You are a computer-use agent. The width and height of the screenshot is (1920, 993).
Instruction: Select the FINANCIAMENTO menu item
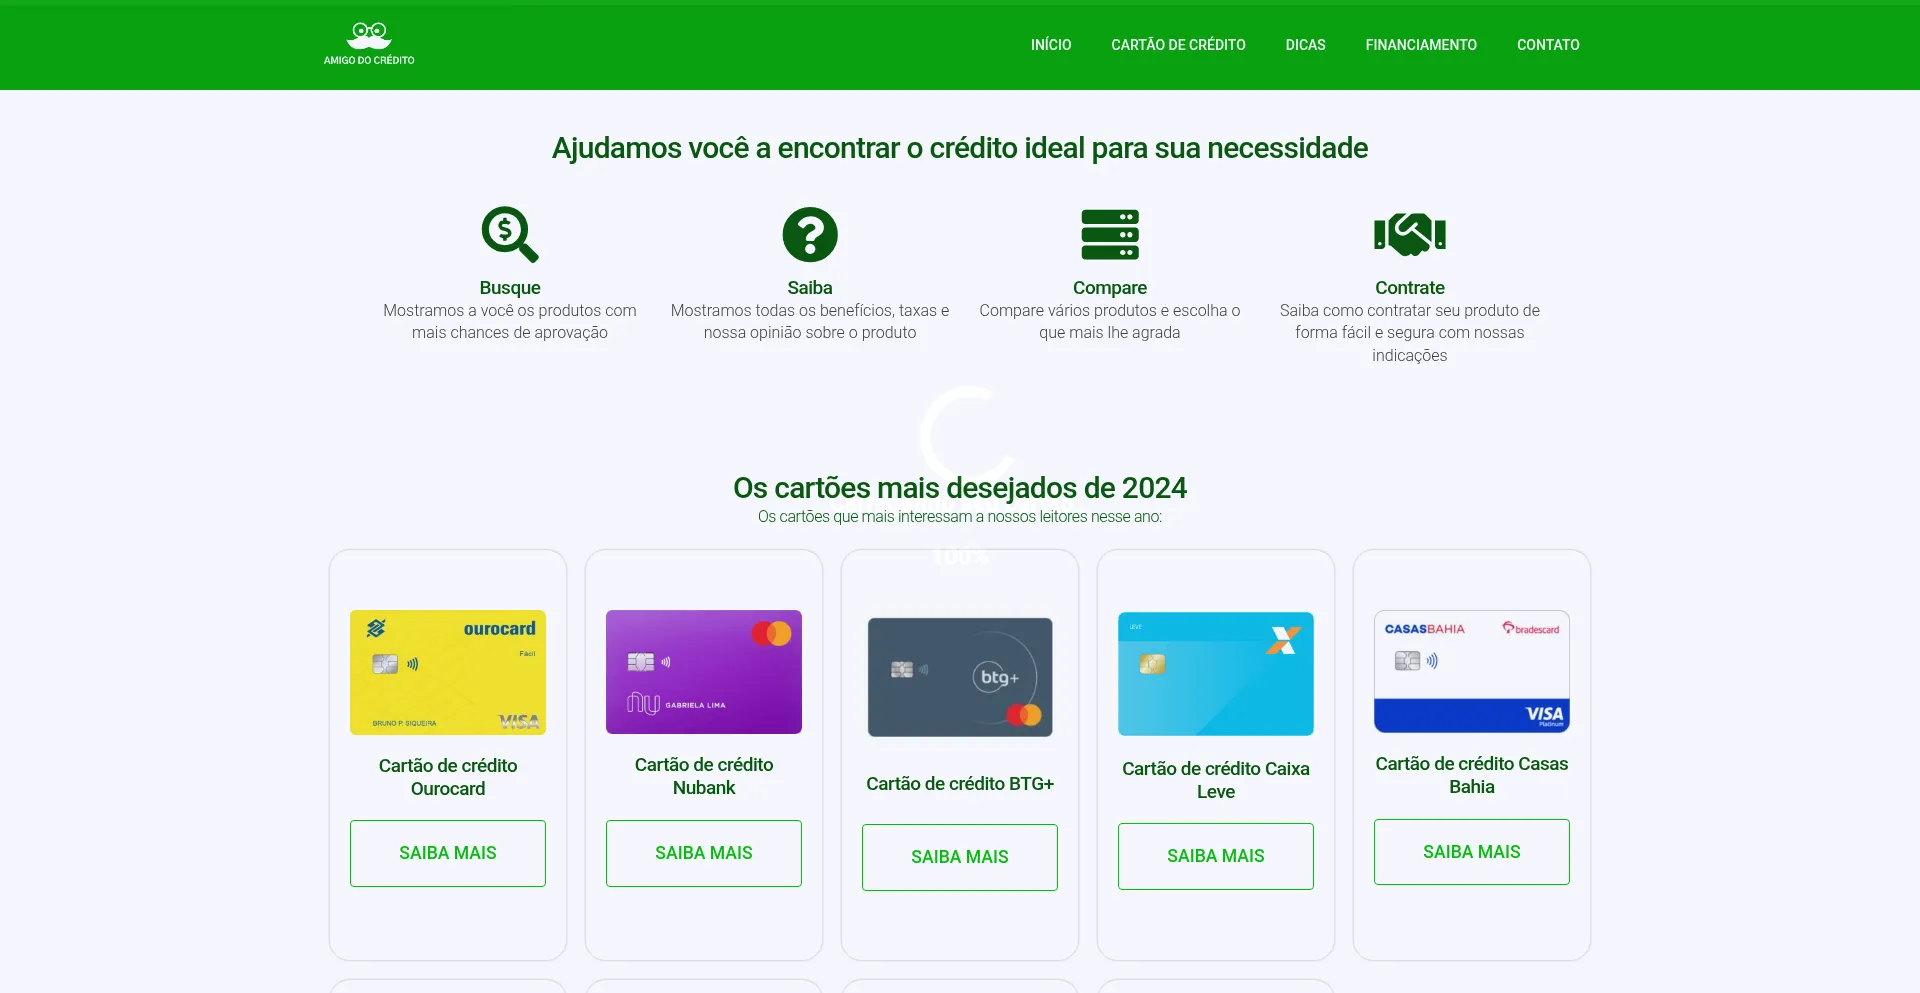1421,45
